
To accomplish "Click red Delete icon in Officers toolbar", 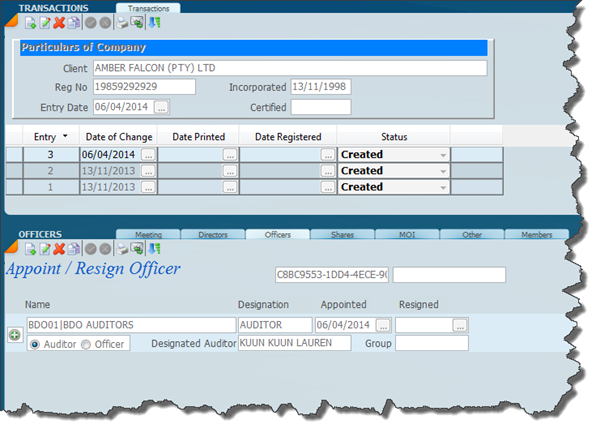I will point(58,249).
